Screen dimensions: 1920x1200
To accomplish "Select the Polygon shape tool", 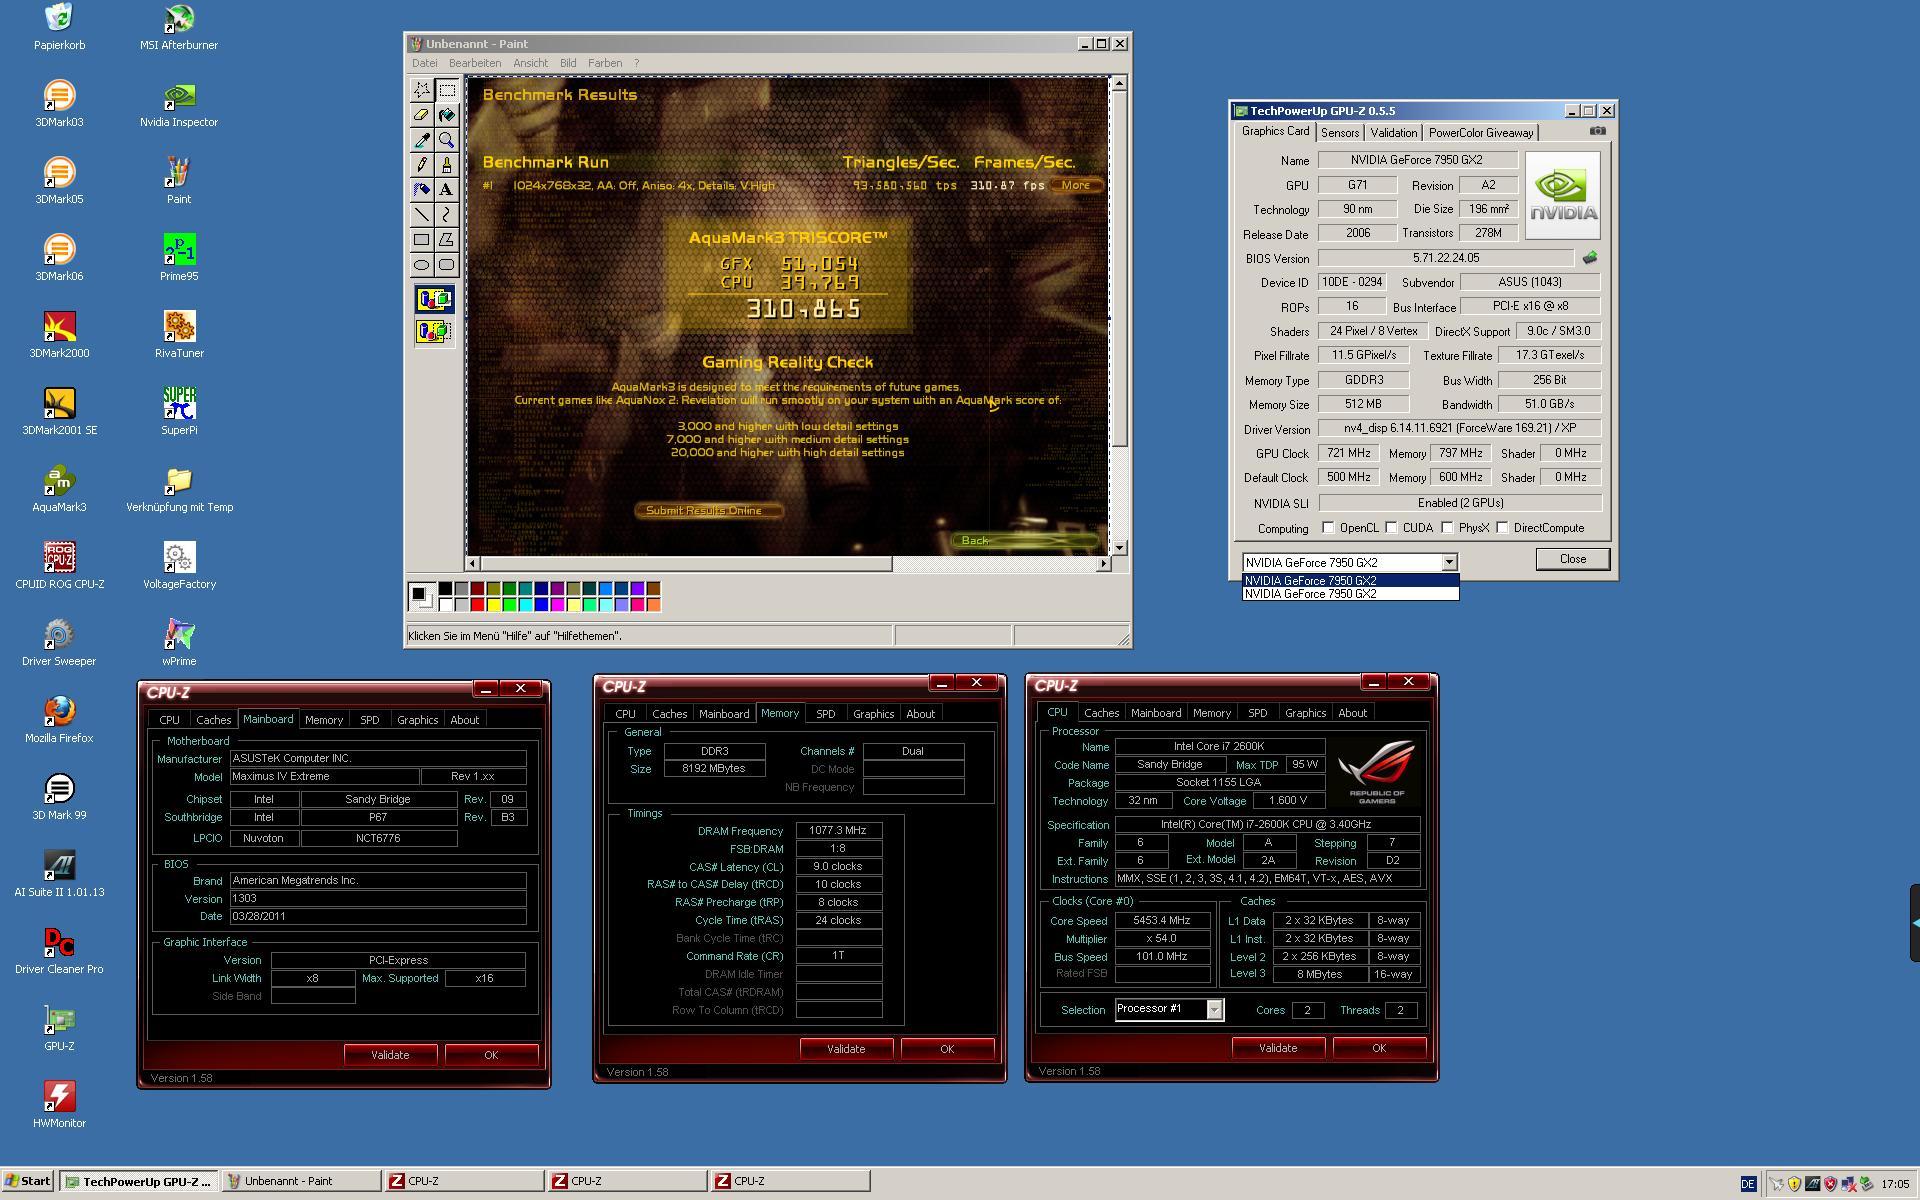I will point(446,240).
